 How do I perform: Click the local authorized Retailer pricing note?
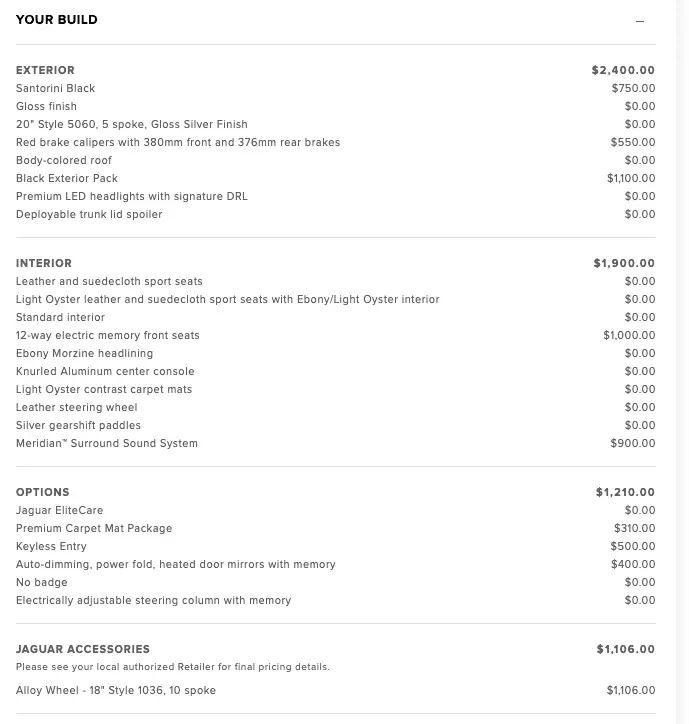point(173,667)
